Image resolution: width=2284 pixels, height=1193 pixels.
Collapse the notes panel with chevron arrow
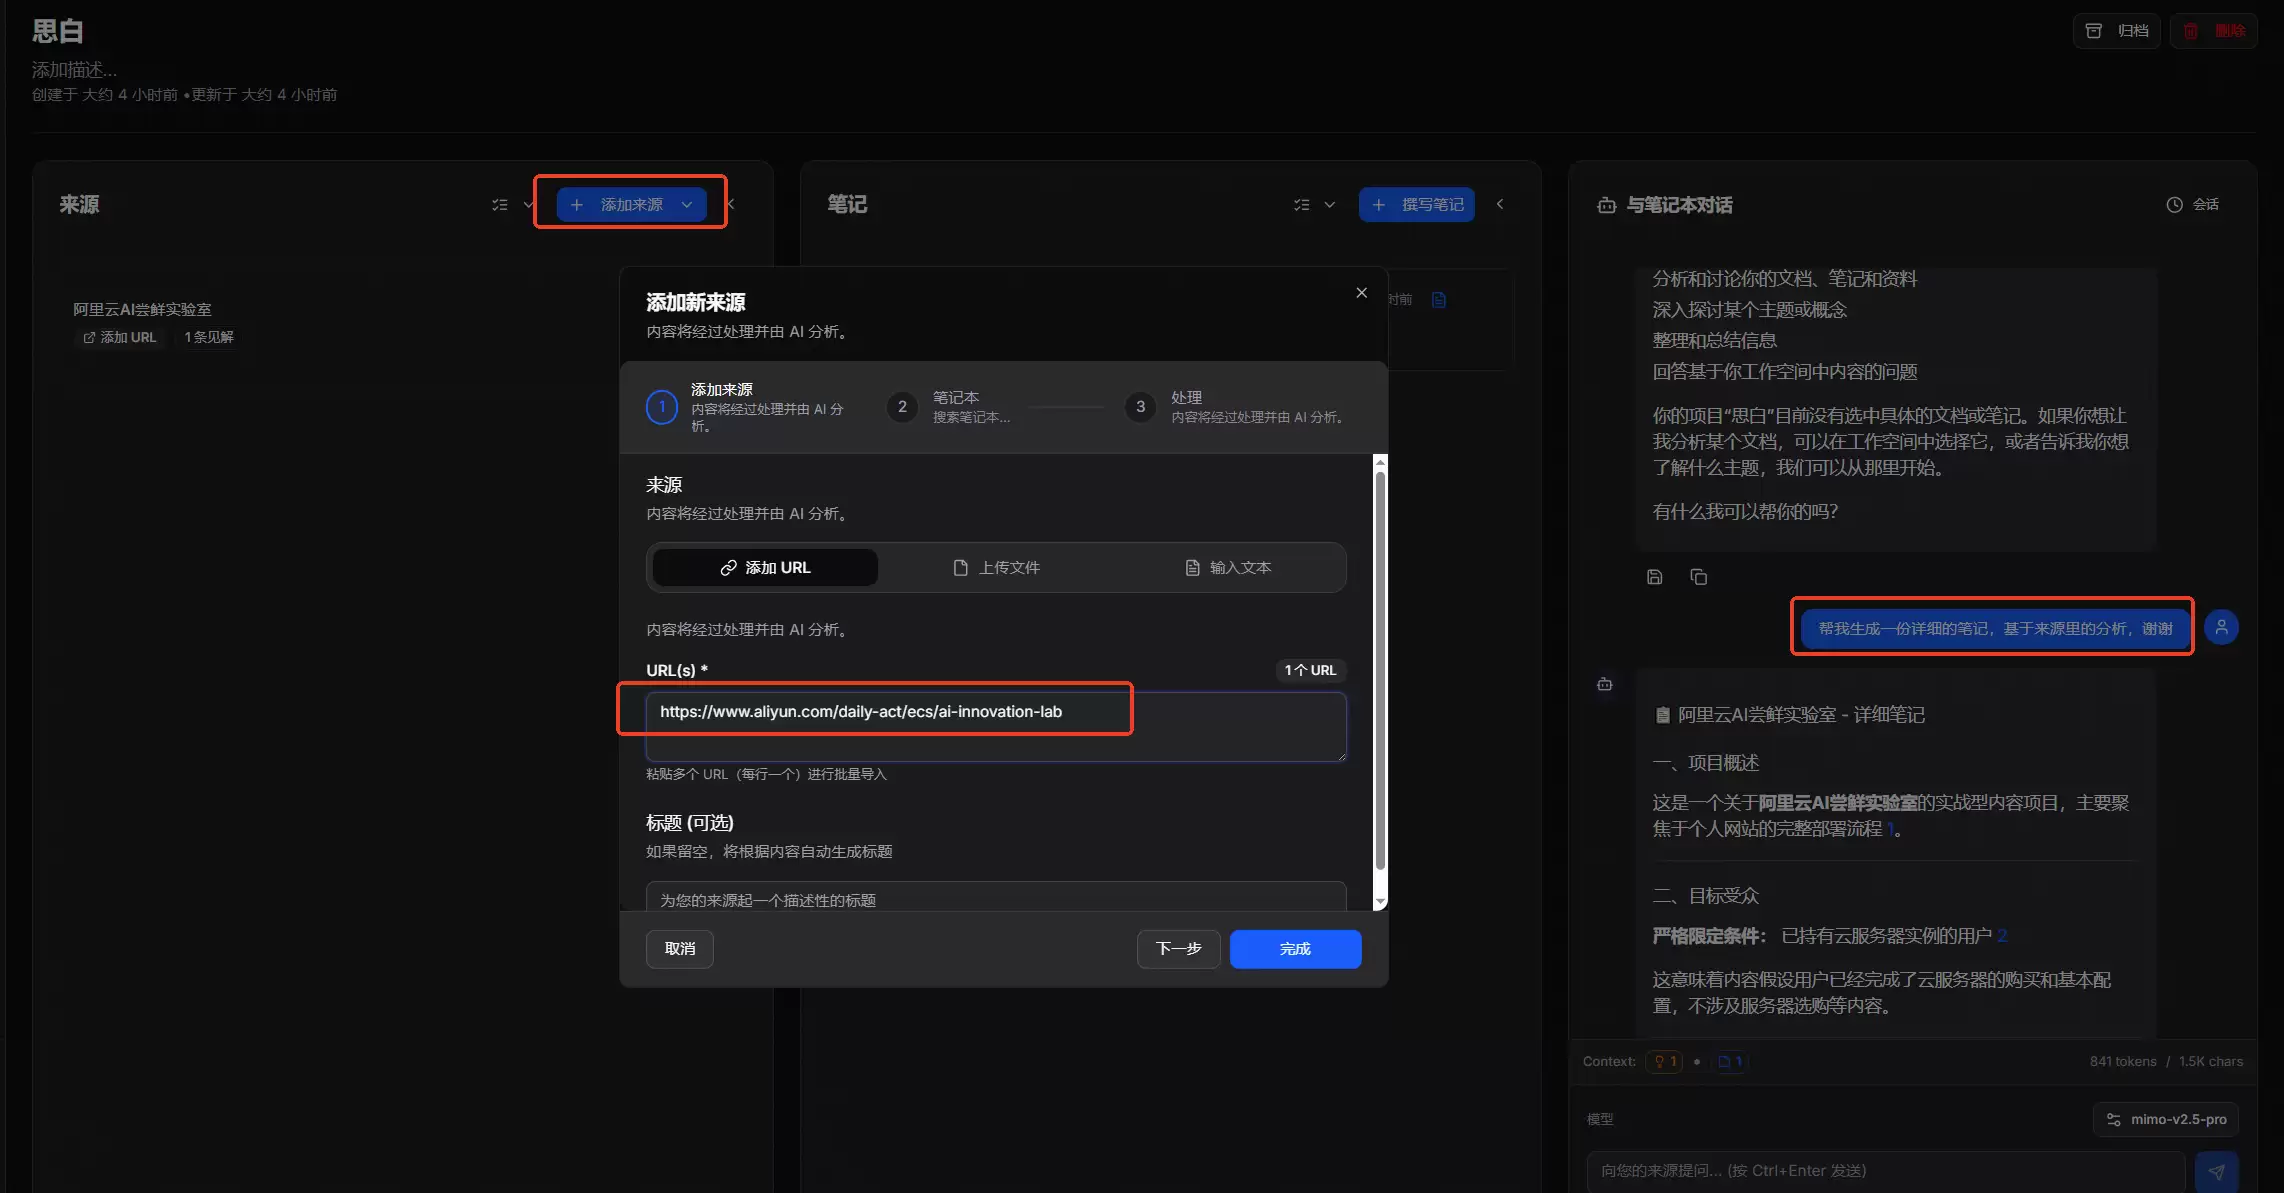point(1500,204)
